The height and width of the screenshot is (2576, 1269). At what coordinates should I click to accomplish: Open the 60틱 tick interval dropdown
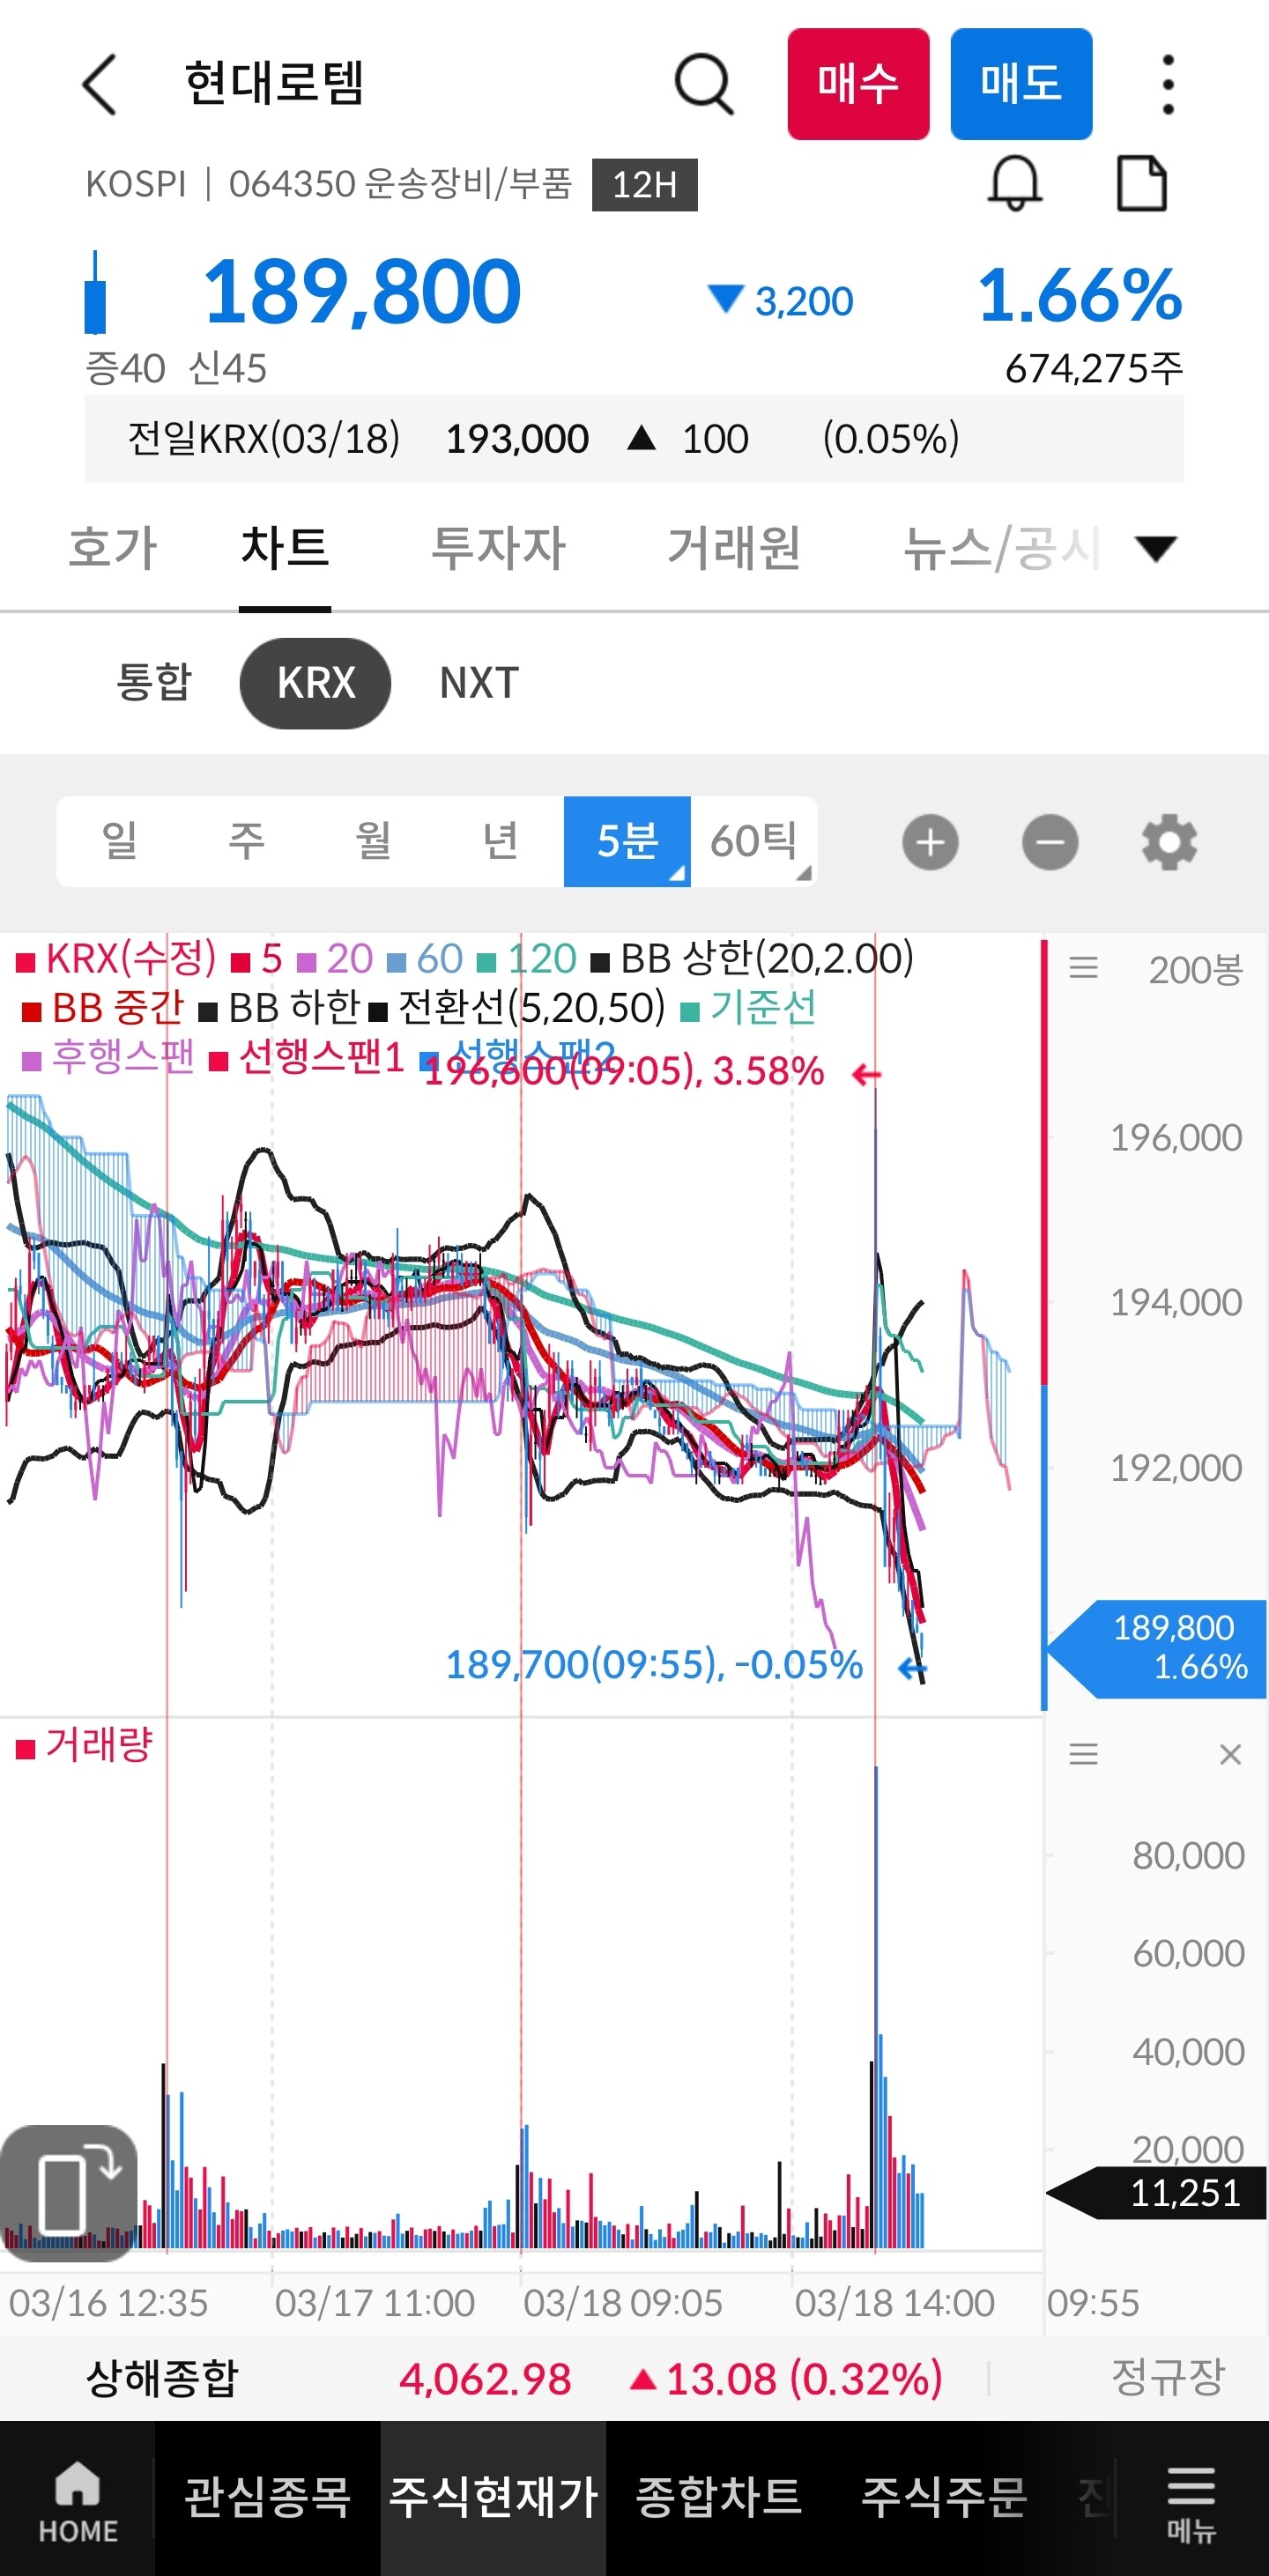point(754,841)
